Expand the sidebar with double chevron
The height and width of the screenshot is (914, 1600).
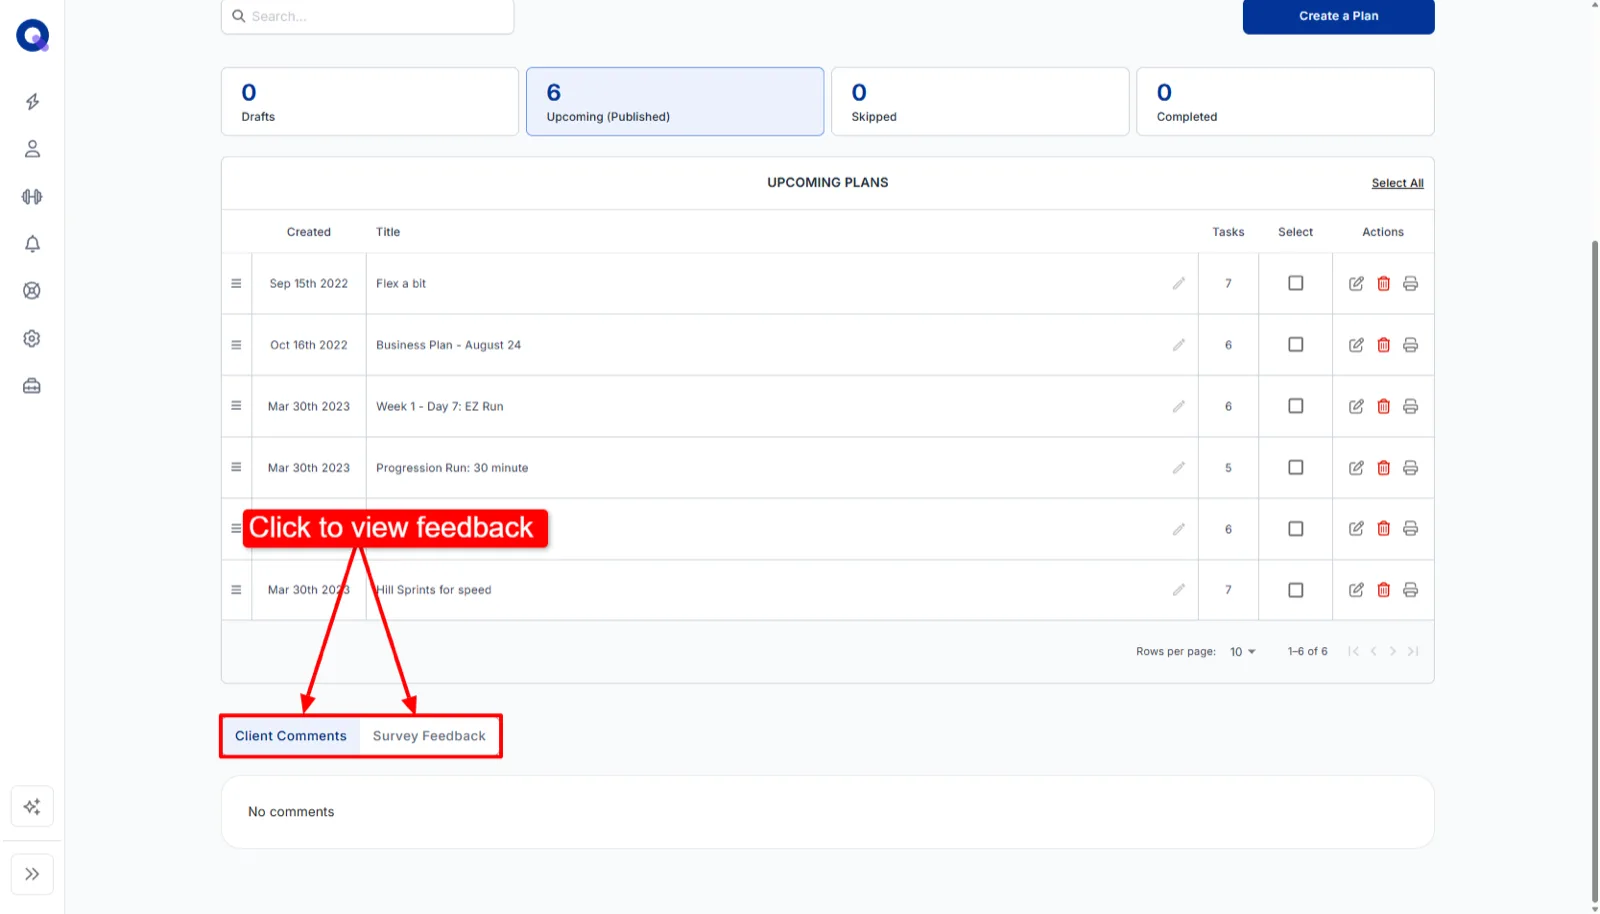click(32, 874)
